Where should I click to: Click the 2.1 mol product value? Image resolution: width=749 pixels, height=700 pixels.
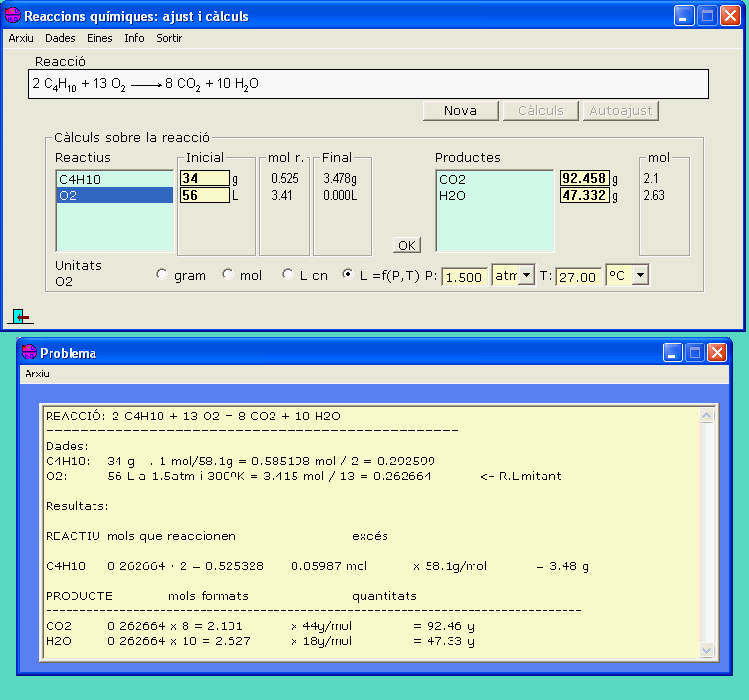point(651,179)
